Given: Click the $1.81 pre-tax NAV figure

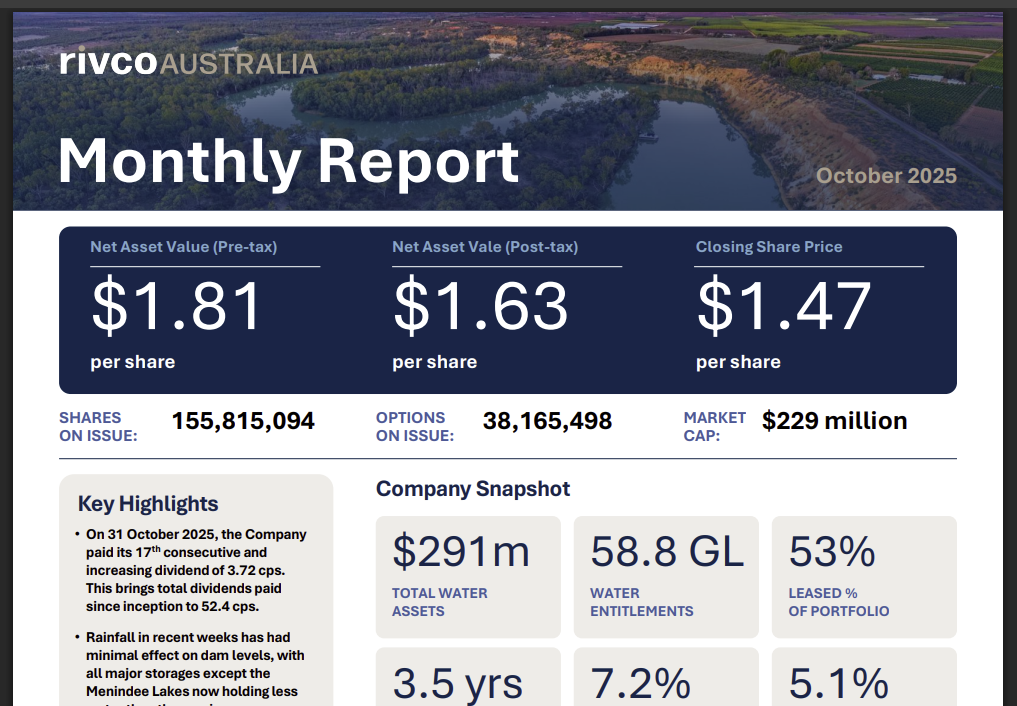Looking at the screenshot, I should (177, 306).
